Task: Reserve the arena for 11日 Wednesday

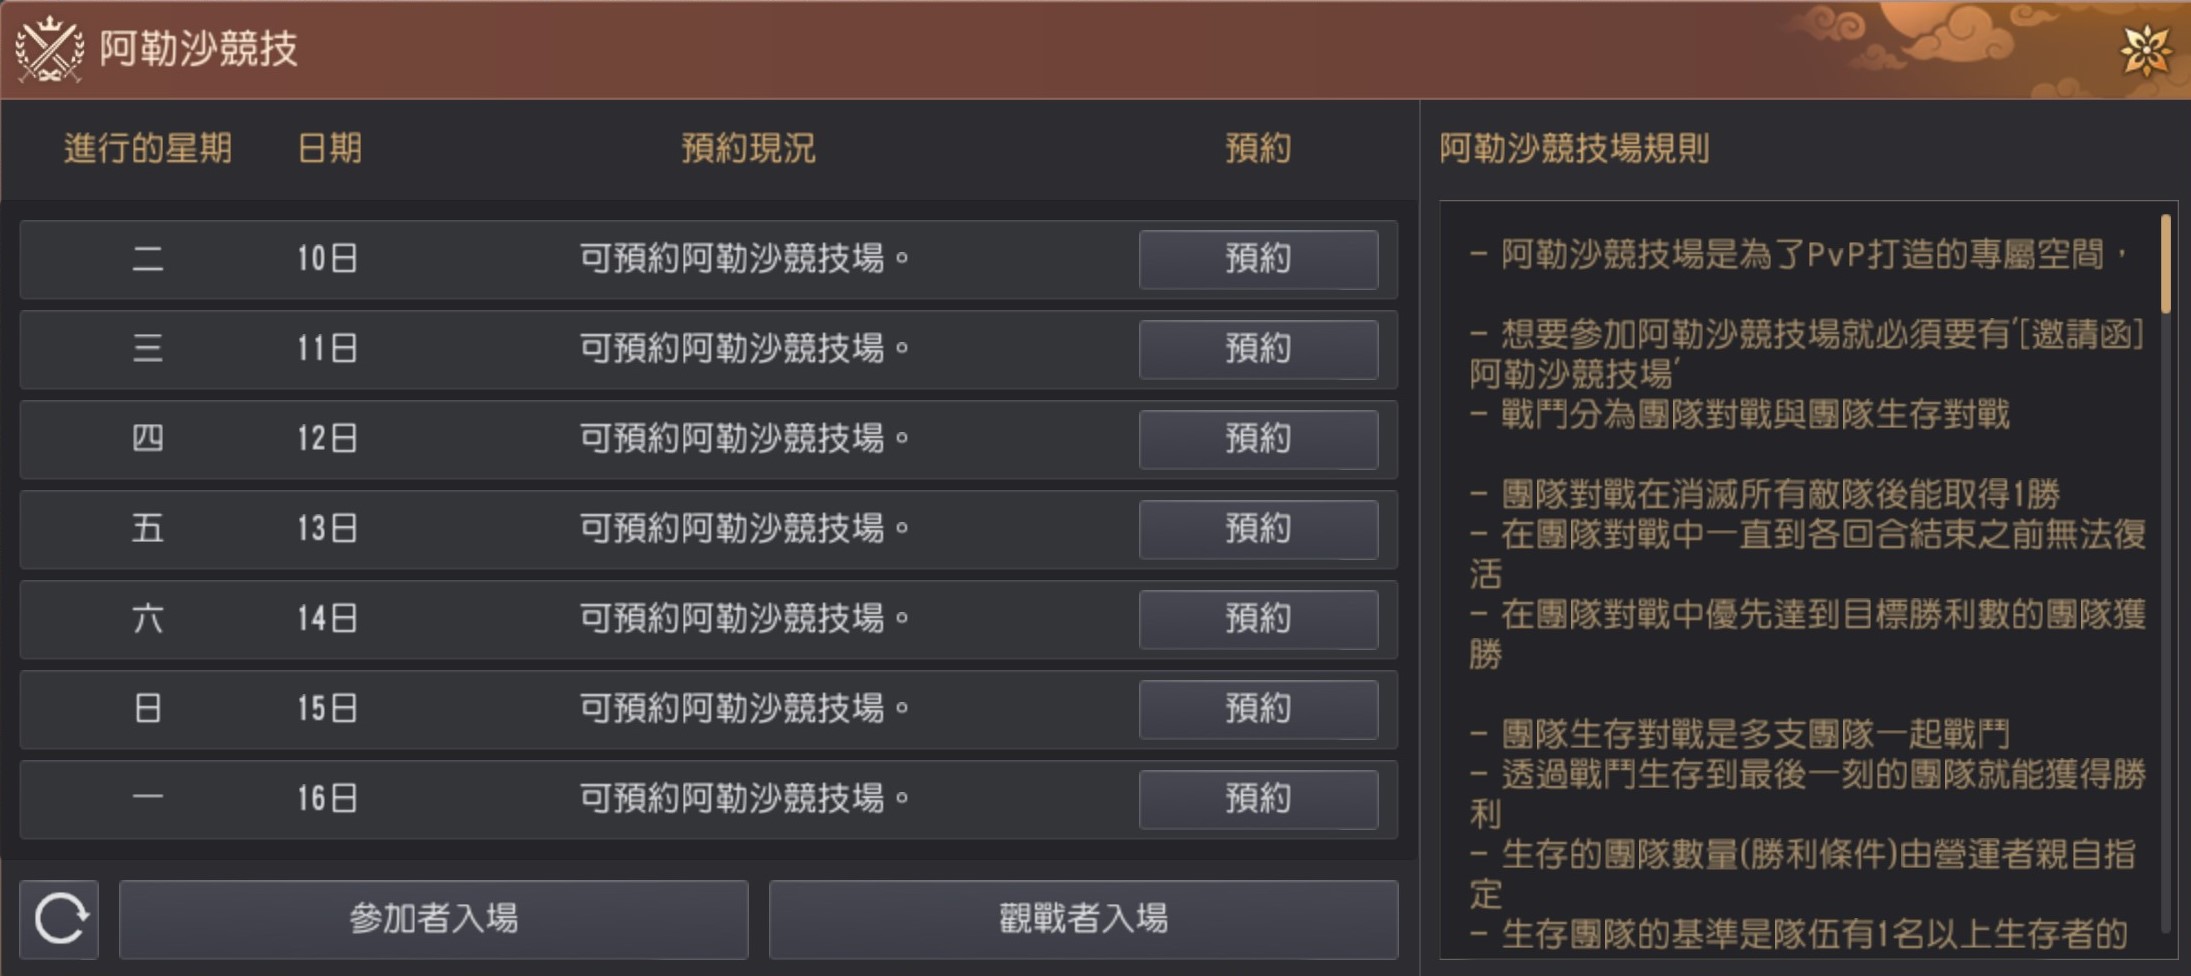Action: 1258,349
